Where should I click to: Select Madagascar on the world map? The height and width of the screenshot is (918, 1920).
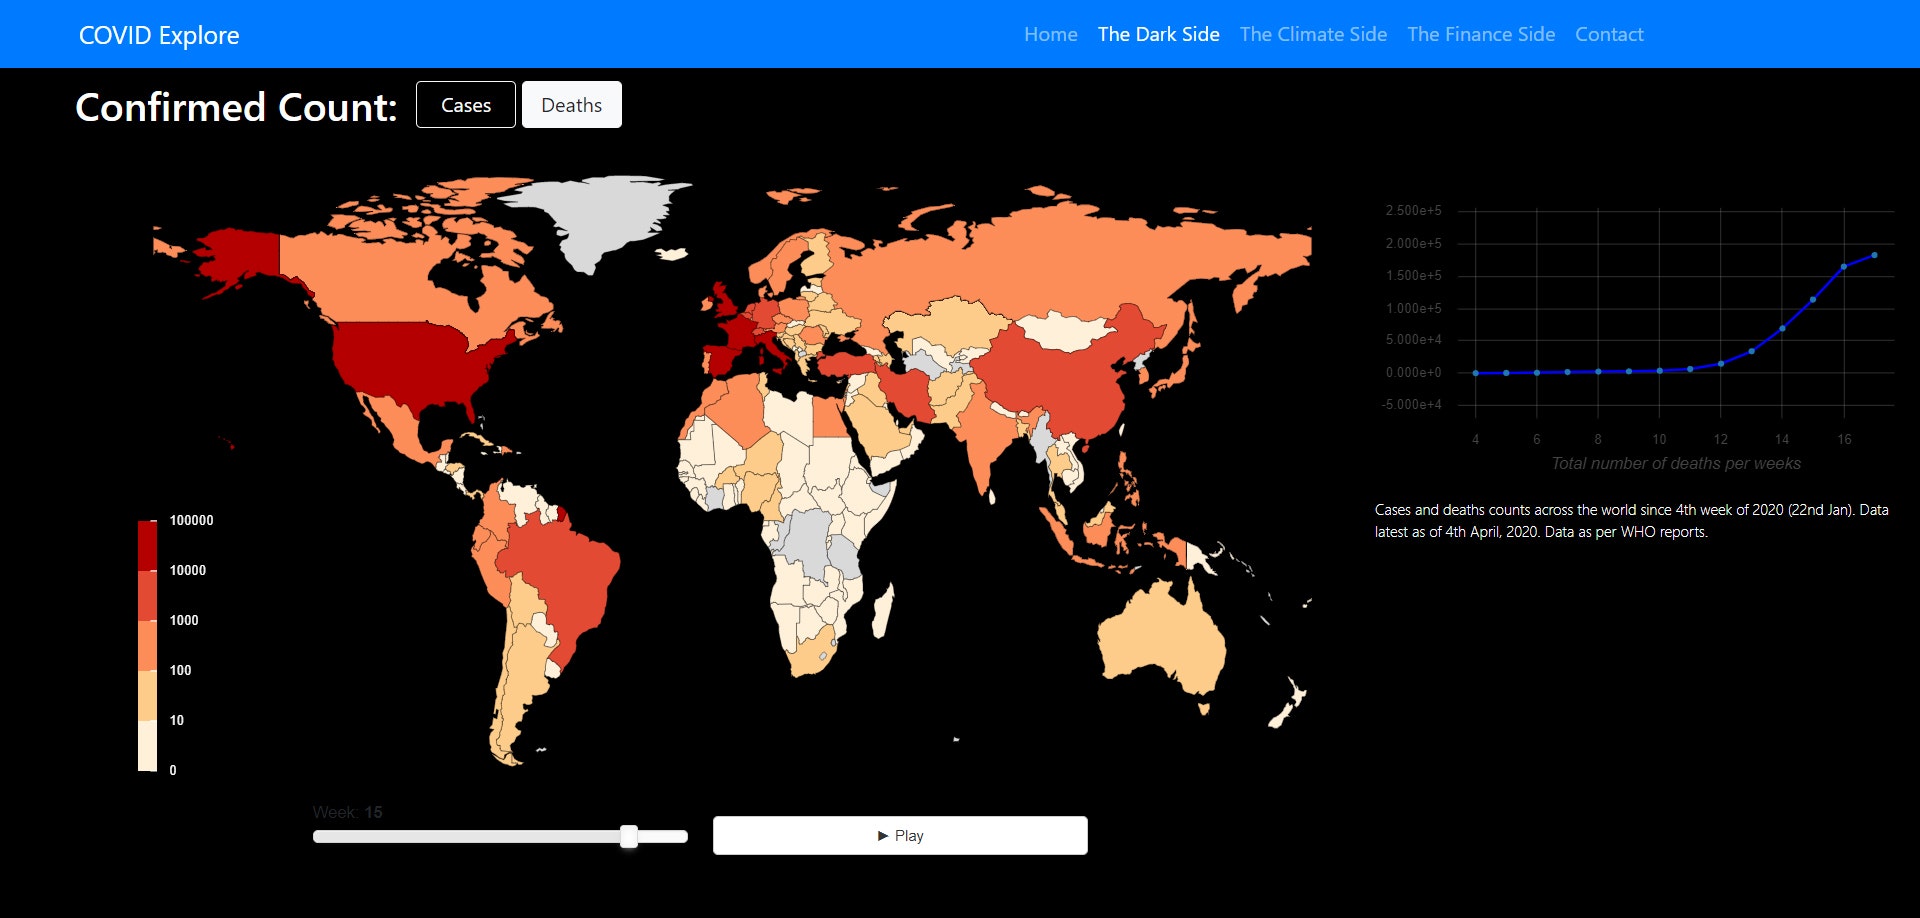[882, 612]
